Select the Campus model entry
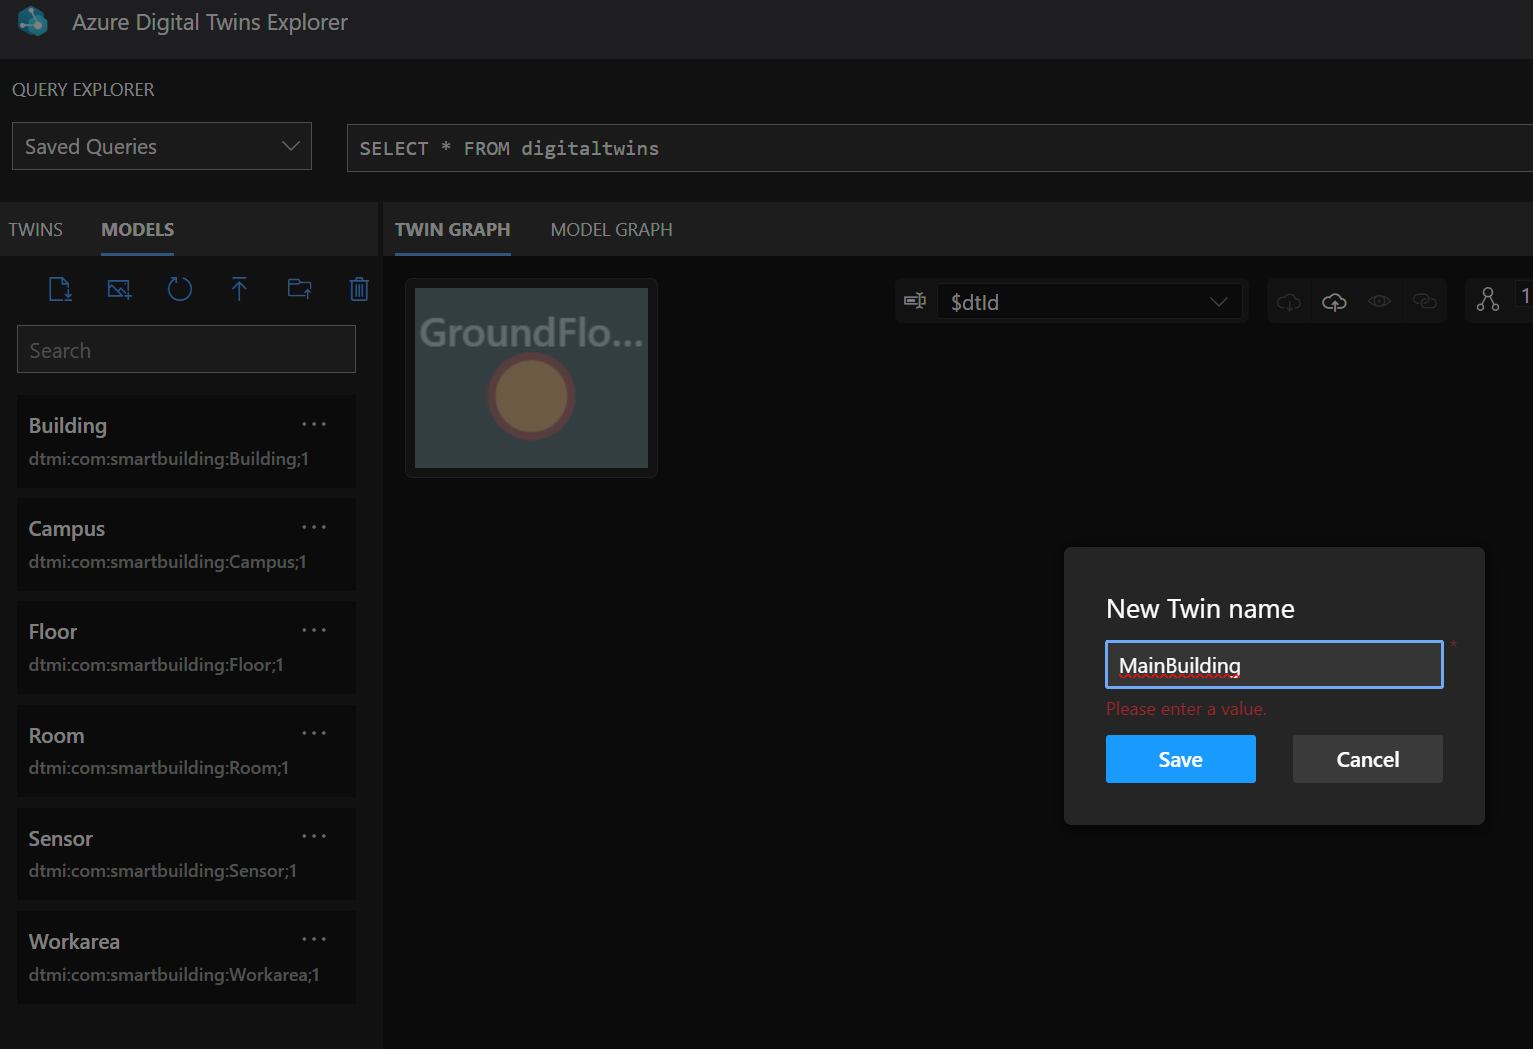This screenshot has height=1049, width=1533. pyautogui.click(x=186, y=544)
